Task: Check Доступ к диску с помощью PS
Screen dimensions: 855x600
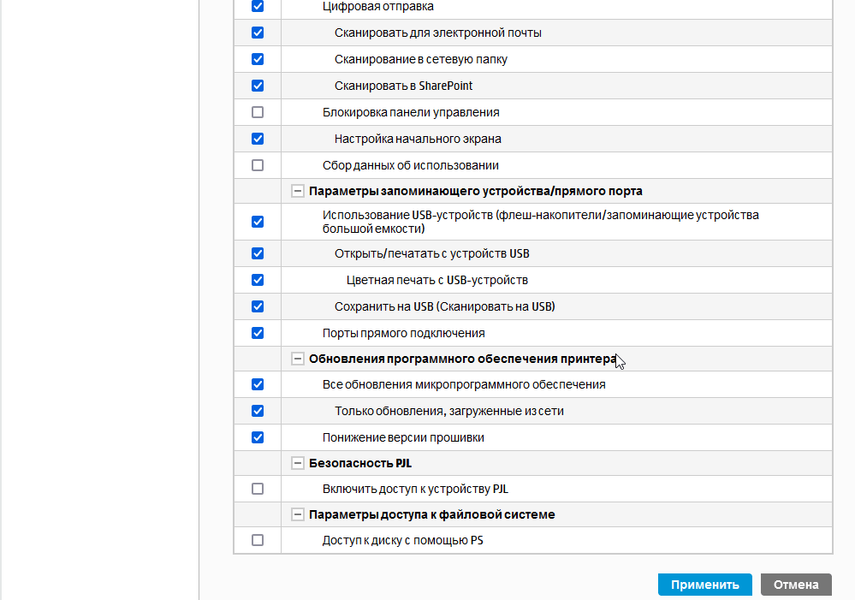Action: (258, 540)
